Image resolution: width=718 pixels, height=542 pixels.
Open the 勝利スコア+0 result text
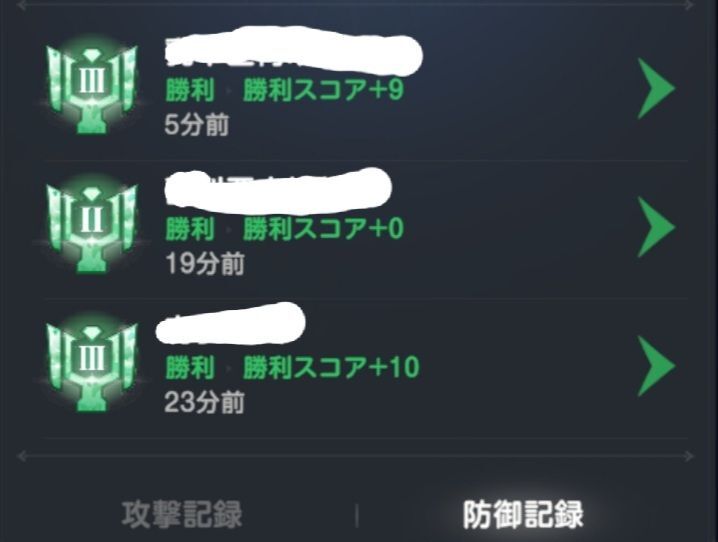(x=323, y=228)
